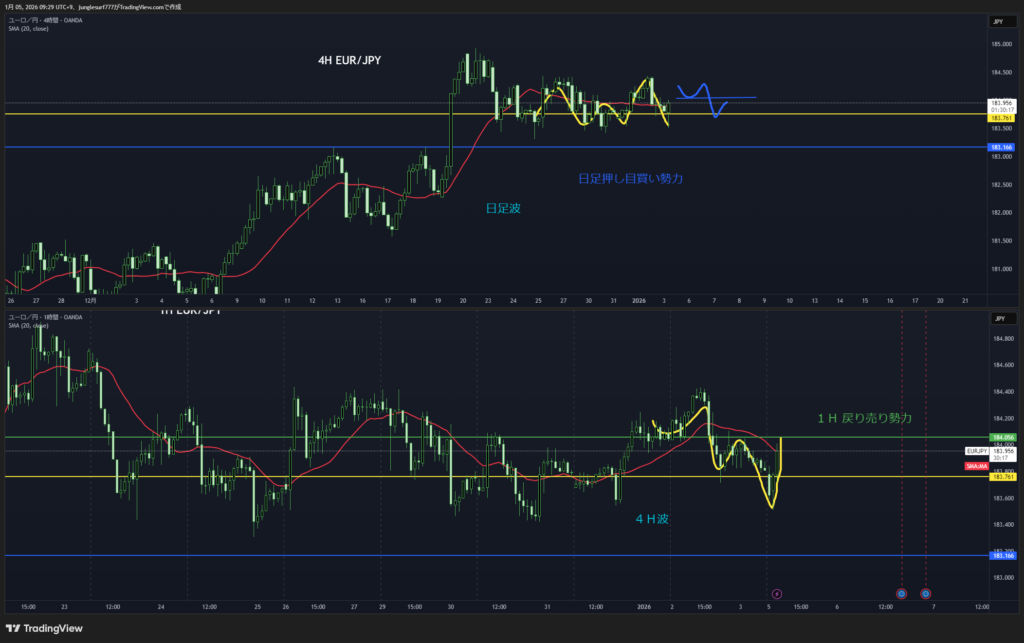Select the green 184.056 price label
Viewport: 1024px width, 643px height.
coord(1001,437)
